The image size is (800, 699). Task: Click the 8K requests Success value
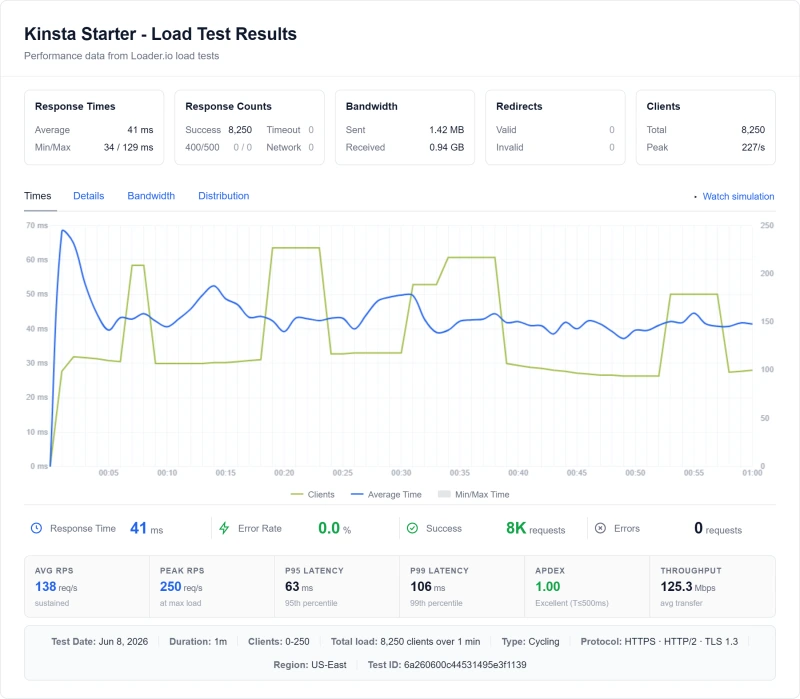click(x=535, y=528)
